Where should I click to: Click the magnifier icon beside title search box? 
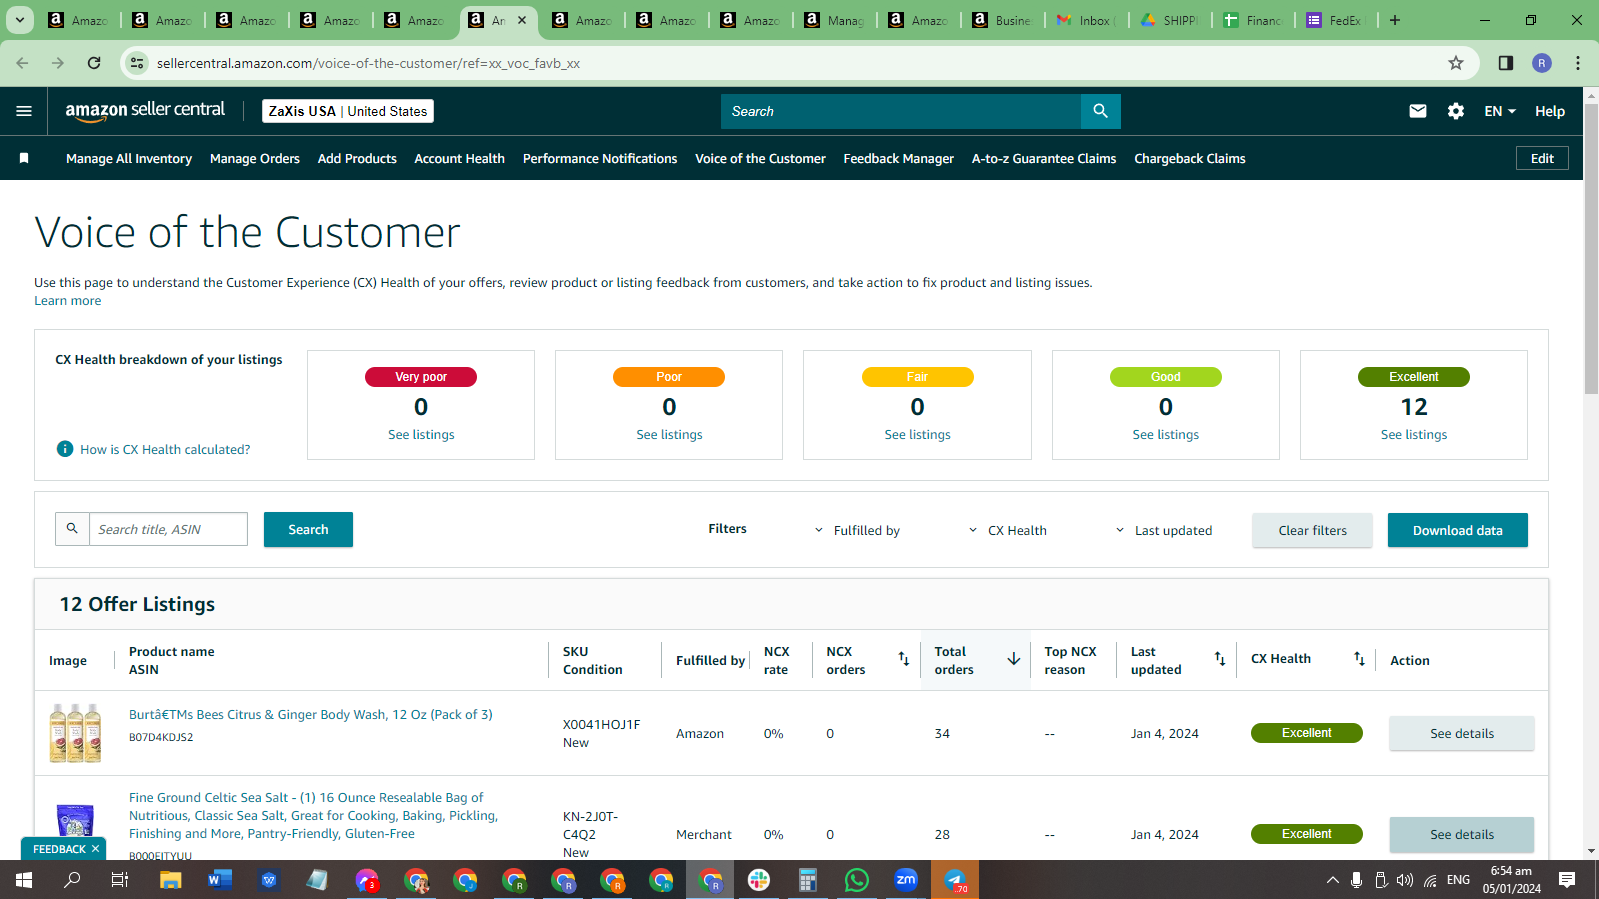(x=72, y=529)
